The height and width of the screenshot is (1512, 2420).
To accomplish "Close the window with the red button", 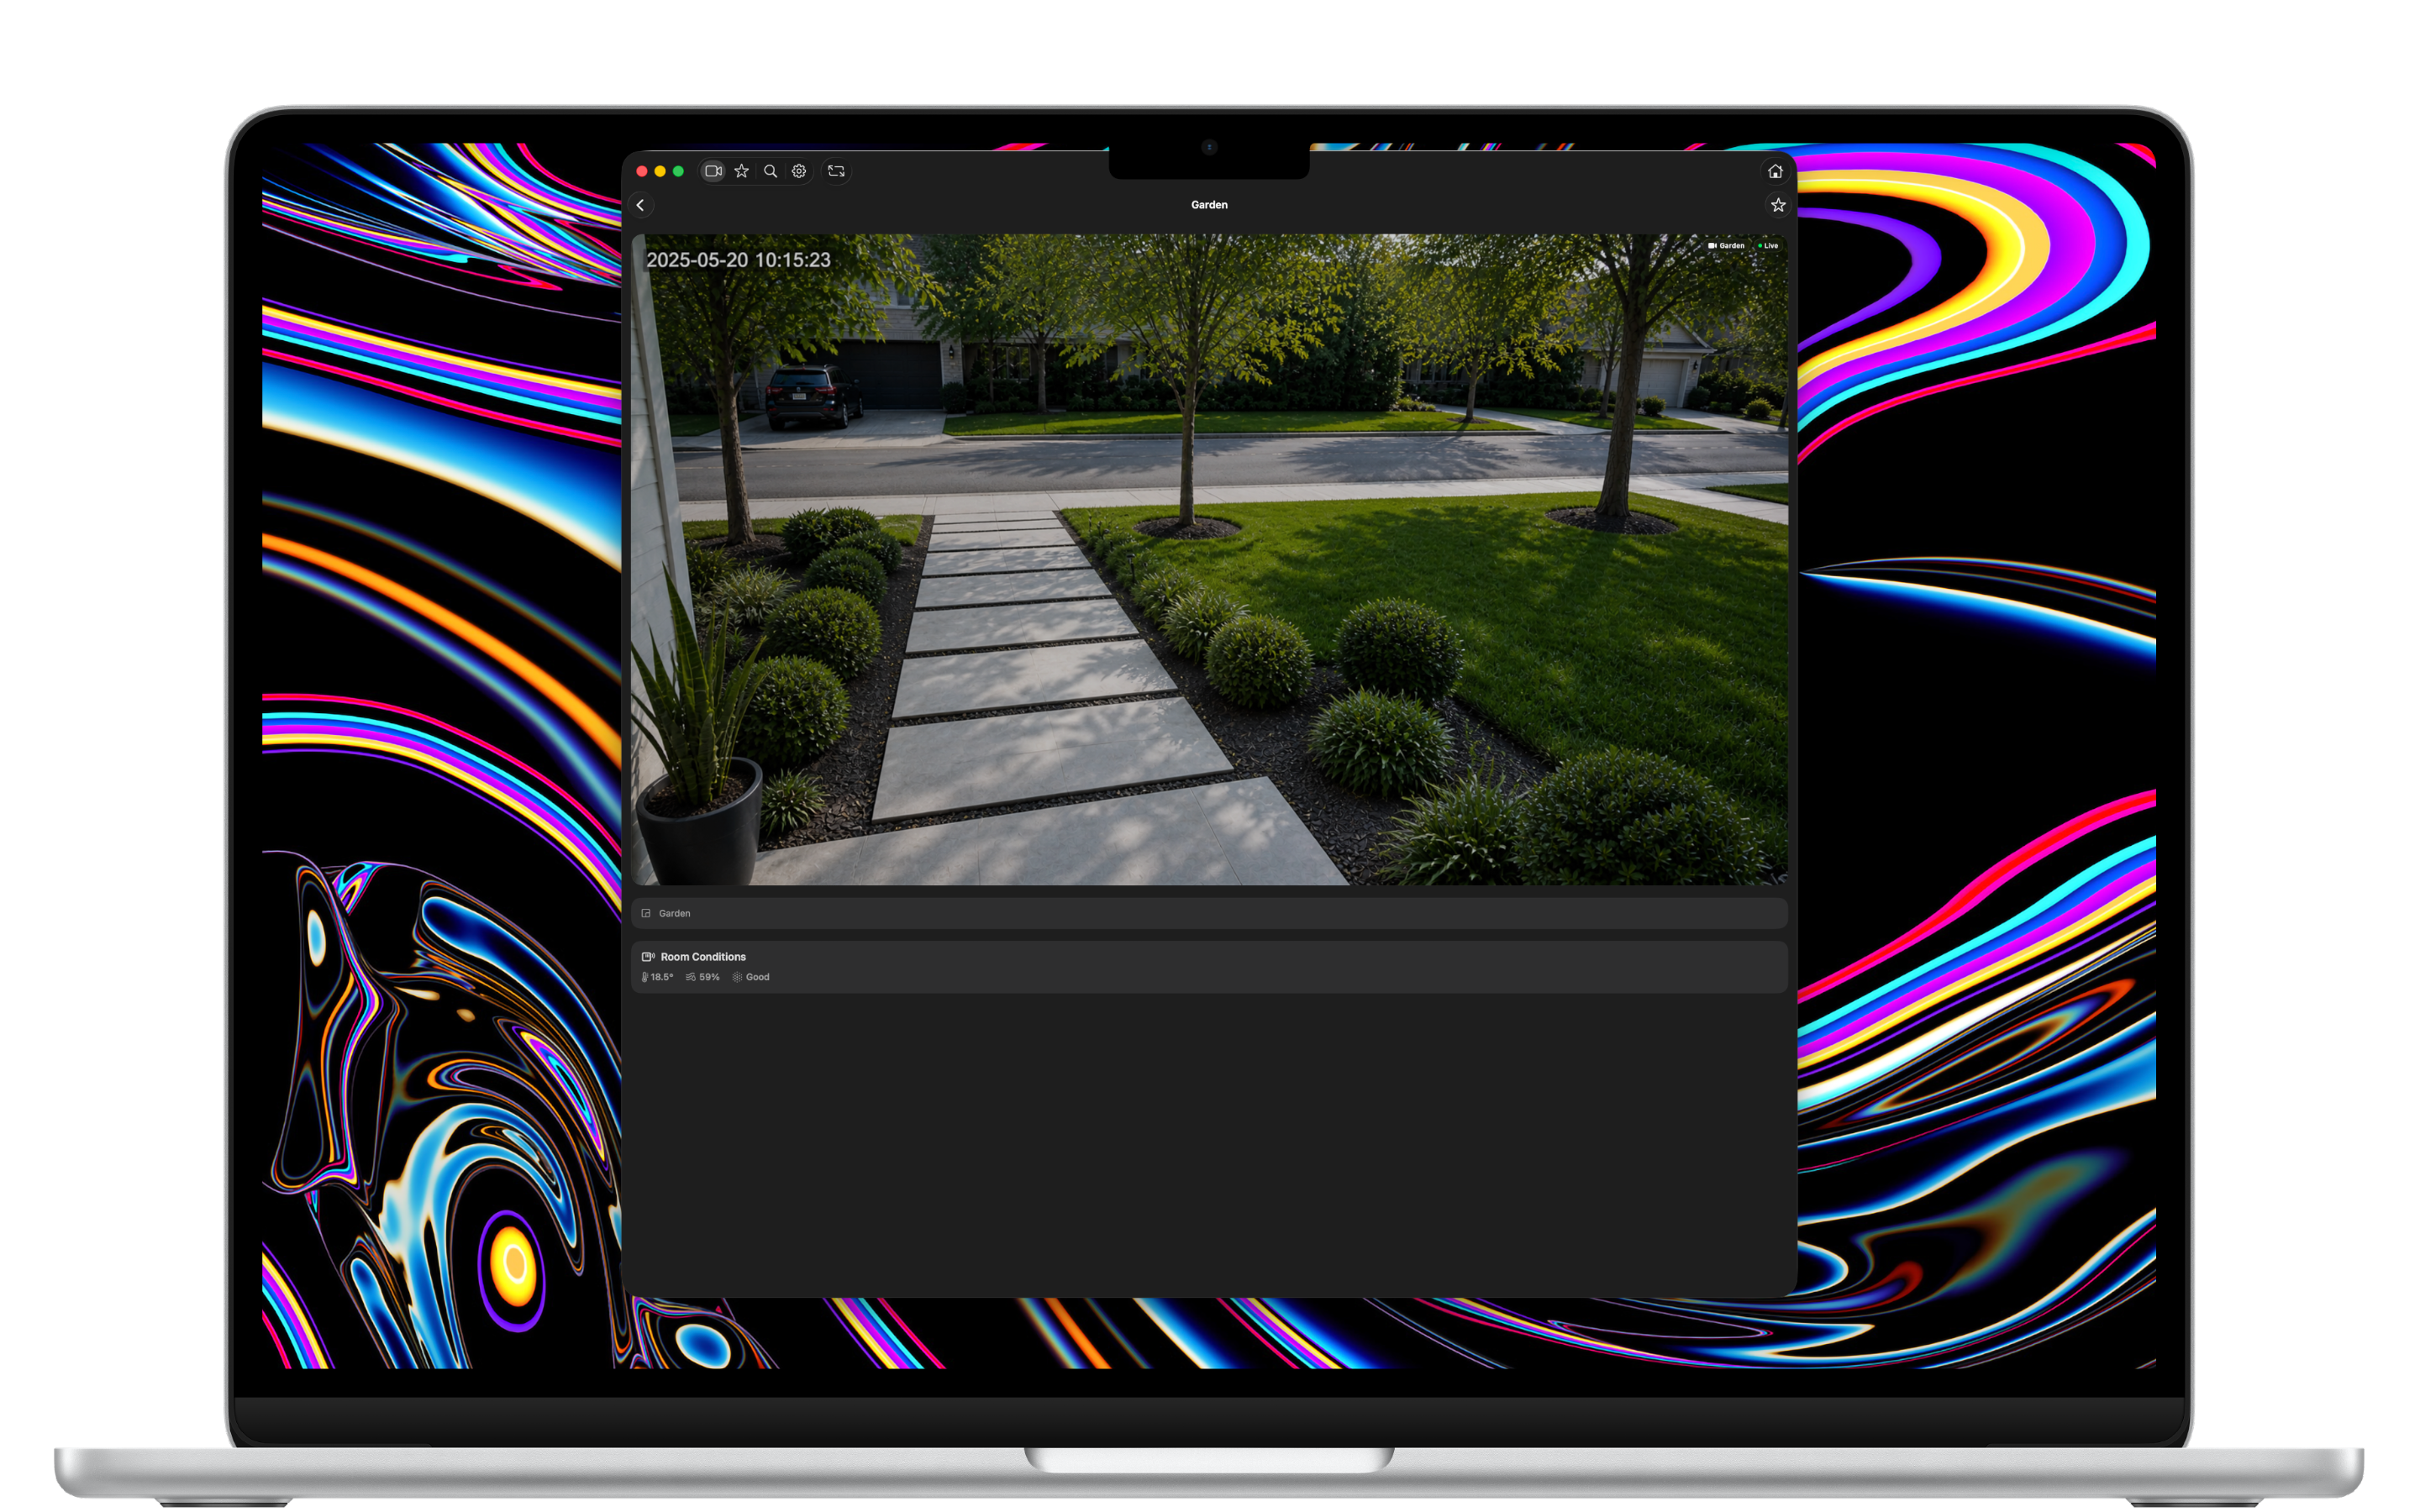I will coord(642,171).
